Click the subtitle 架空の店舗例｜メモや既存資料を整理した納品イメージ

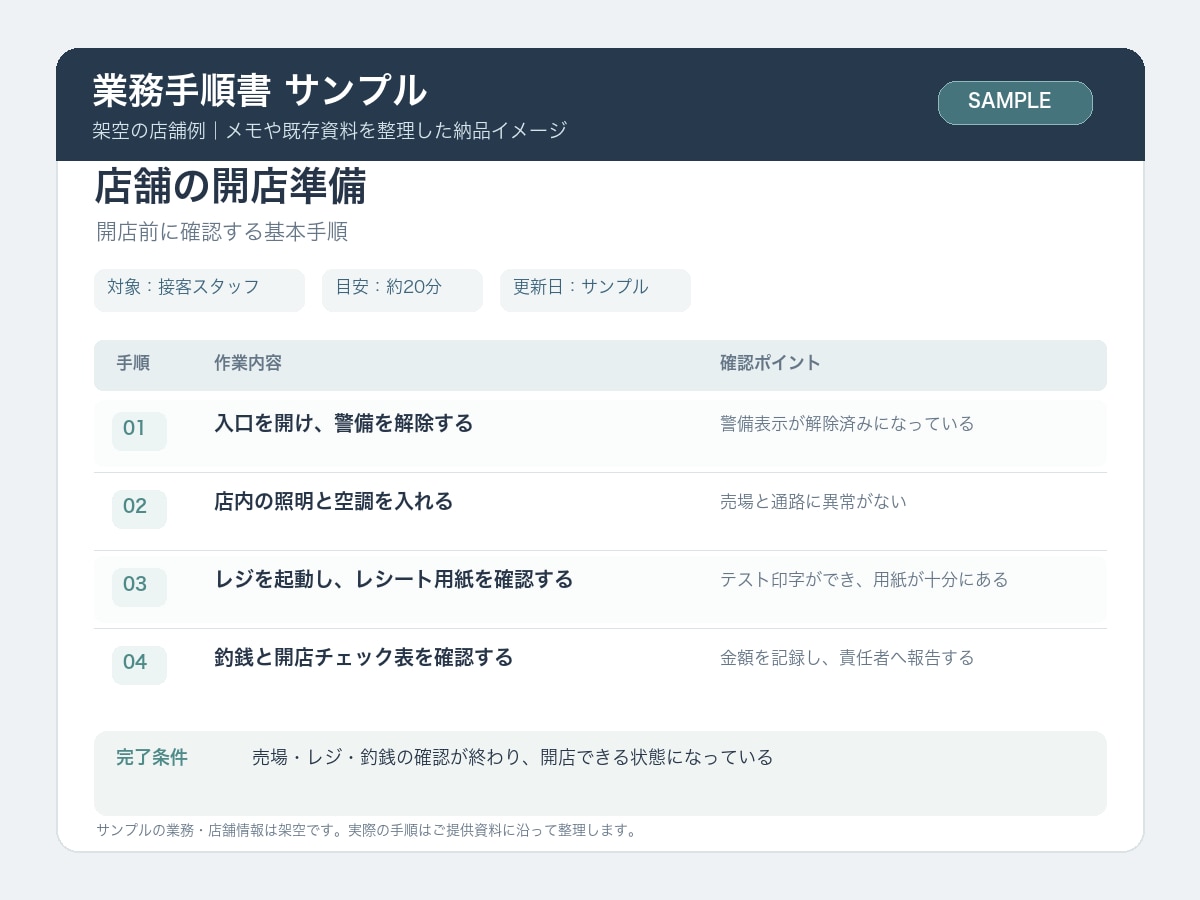coord(330,130)
